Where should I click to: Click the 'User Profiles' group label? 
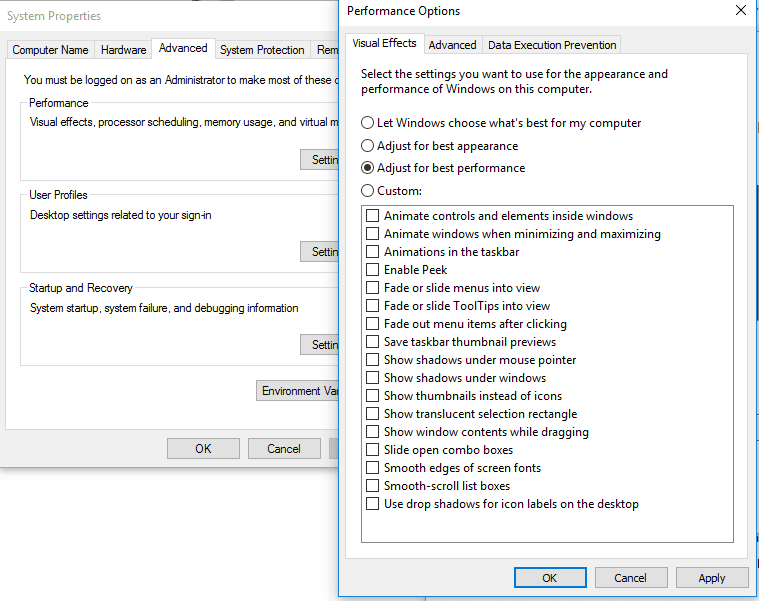click(x=58, y=195)
